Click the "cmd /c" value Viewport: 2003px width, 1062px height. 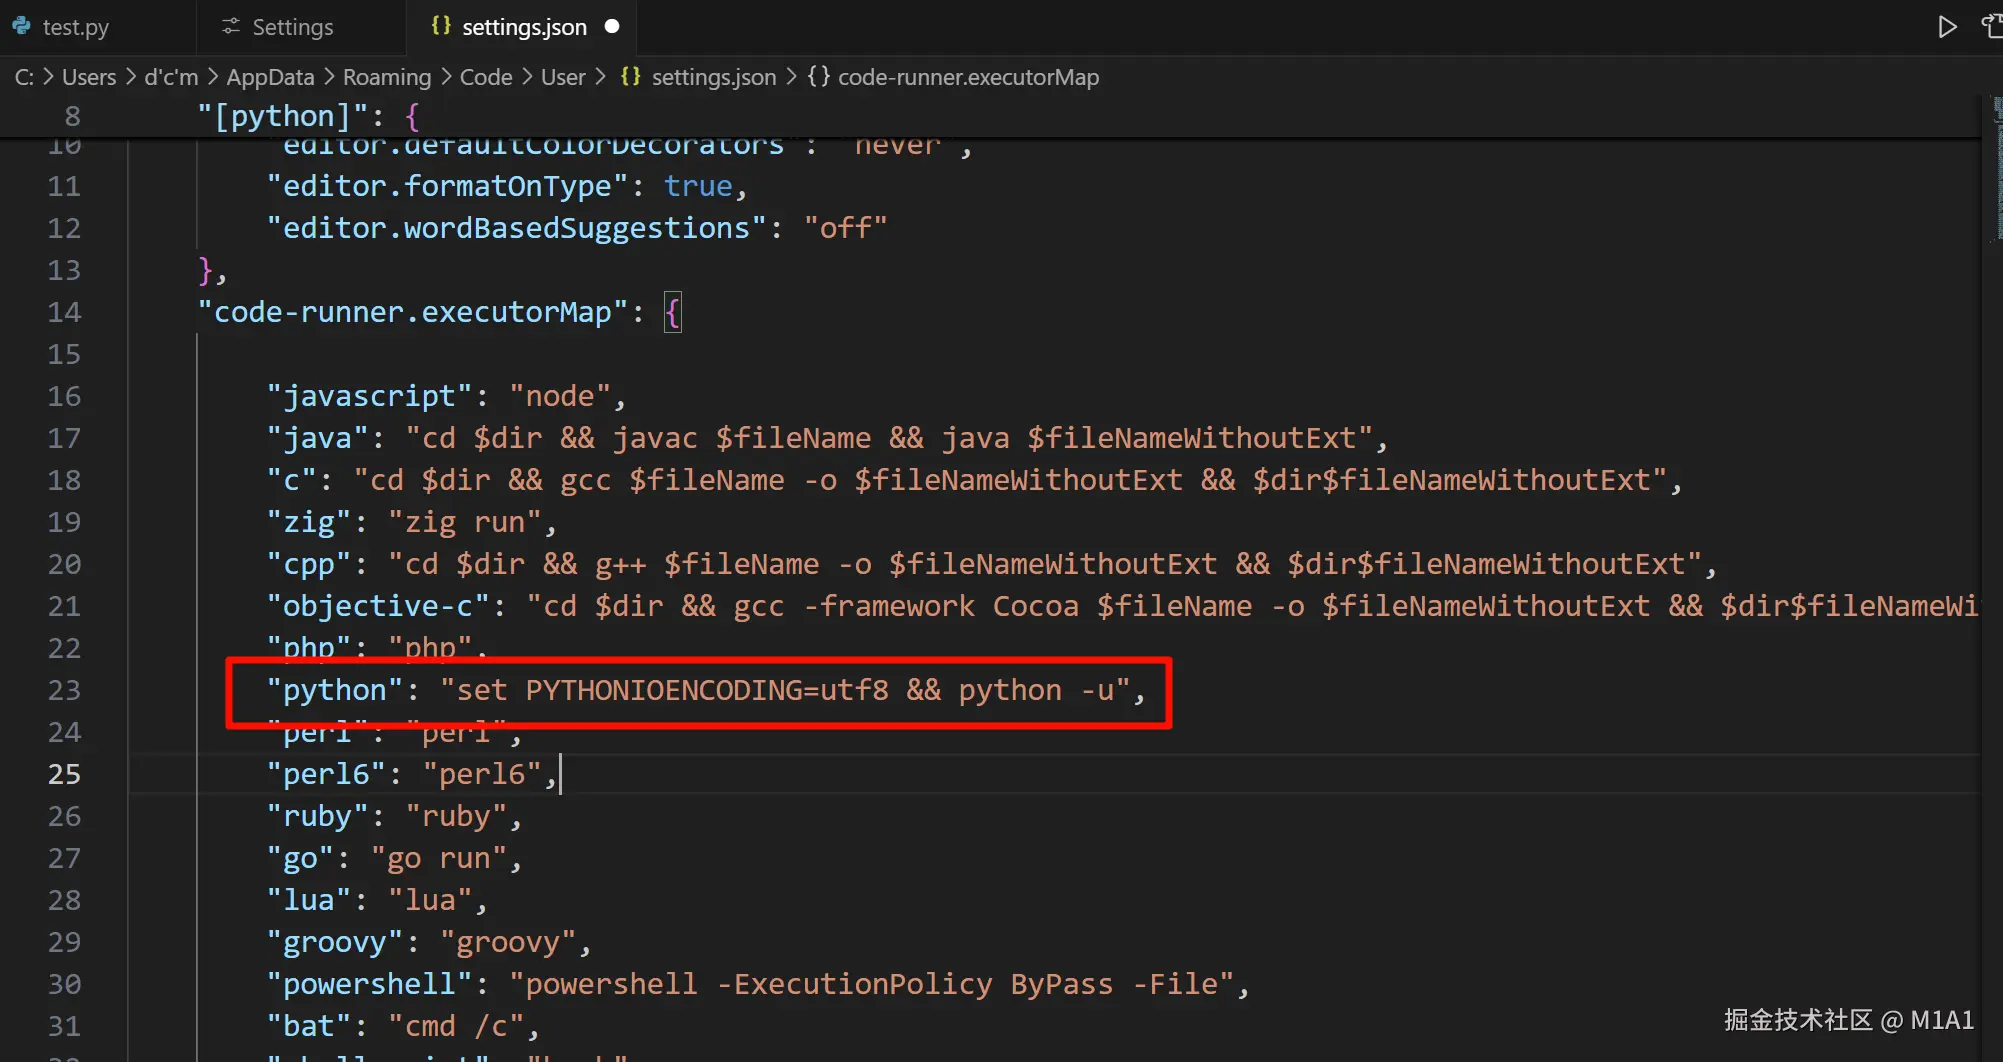(x=456, y=1026)
